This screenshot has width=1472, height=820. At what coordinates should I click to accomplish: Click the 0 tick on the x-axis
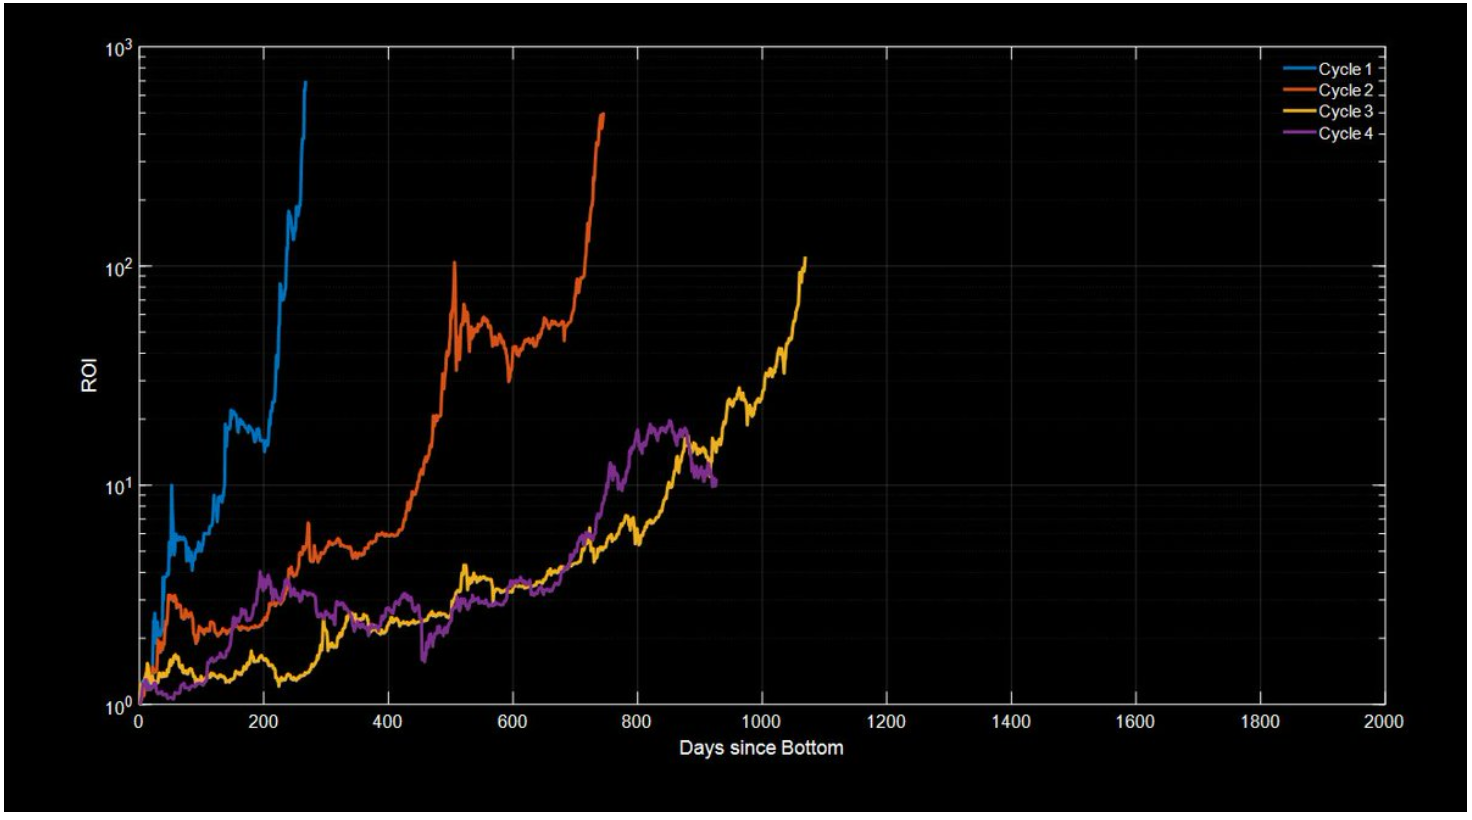coord(138,721)
